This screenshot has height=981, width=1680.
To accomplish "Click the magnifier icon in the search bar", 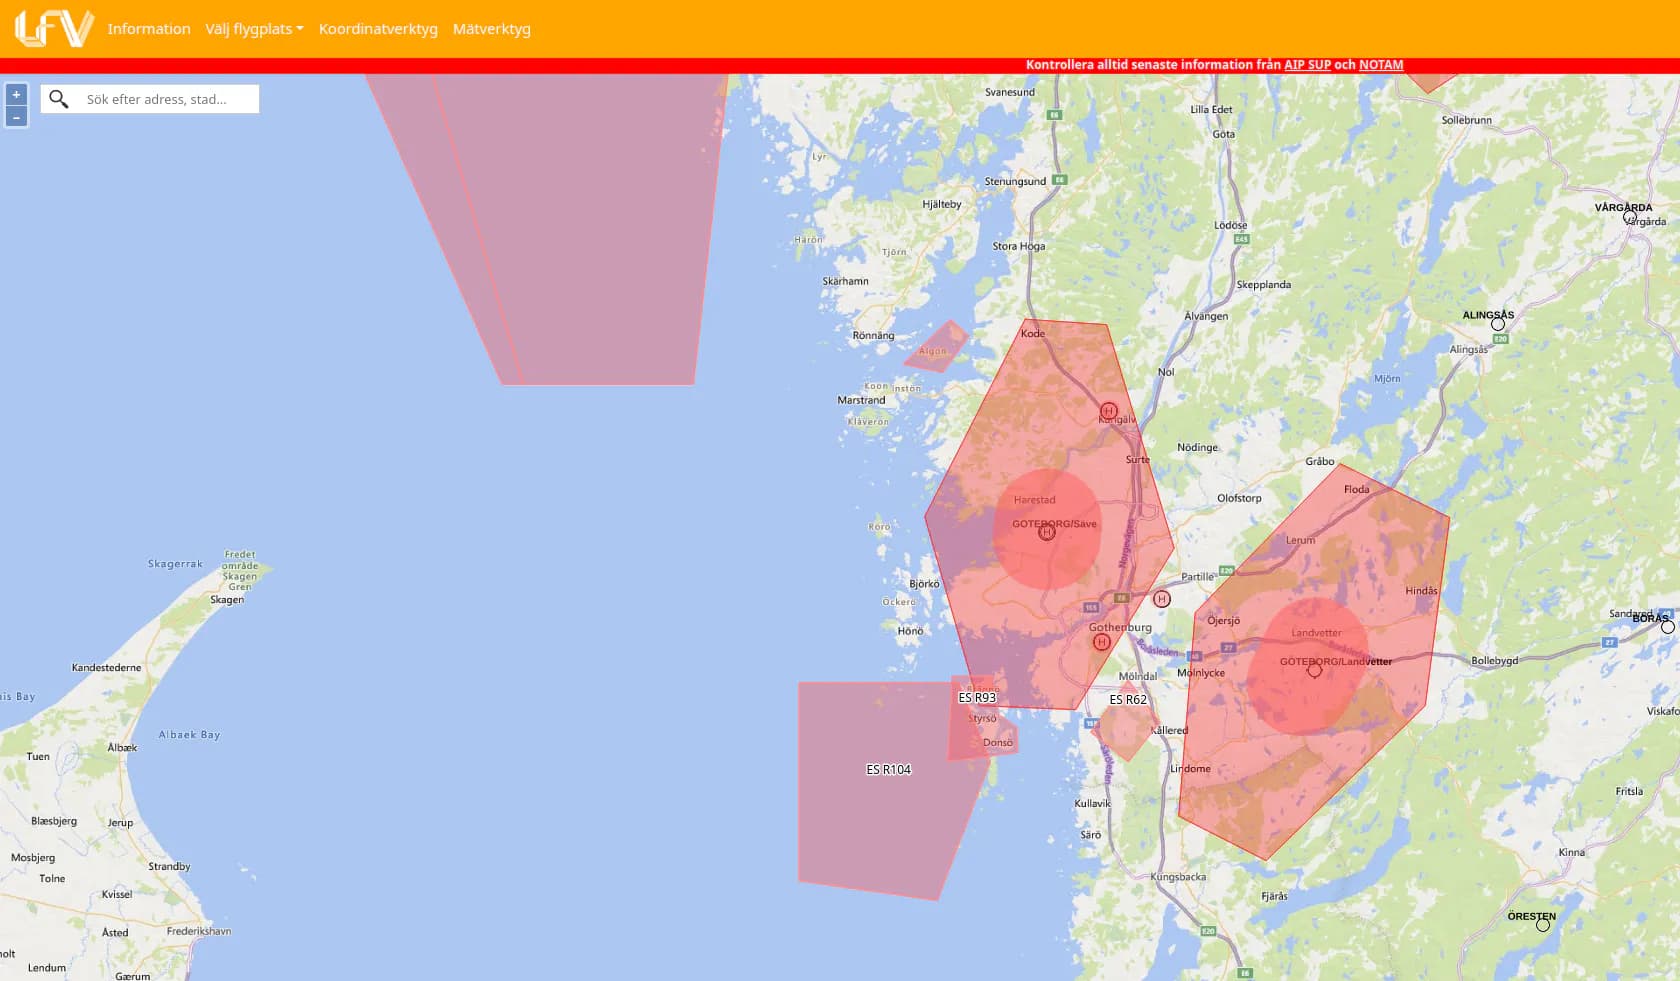I will click(x=59, y=98).
